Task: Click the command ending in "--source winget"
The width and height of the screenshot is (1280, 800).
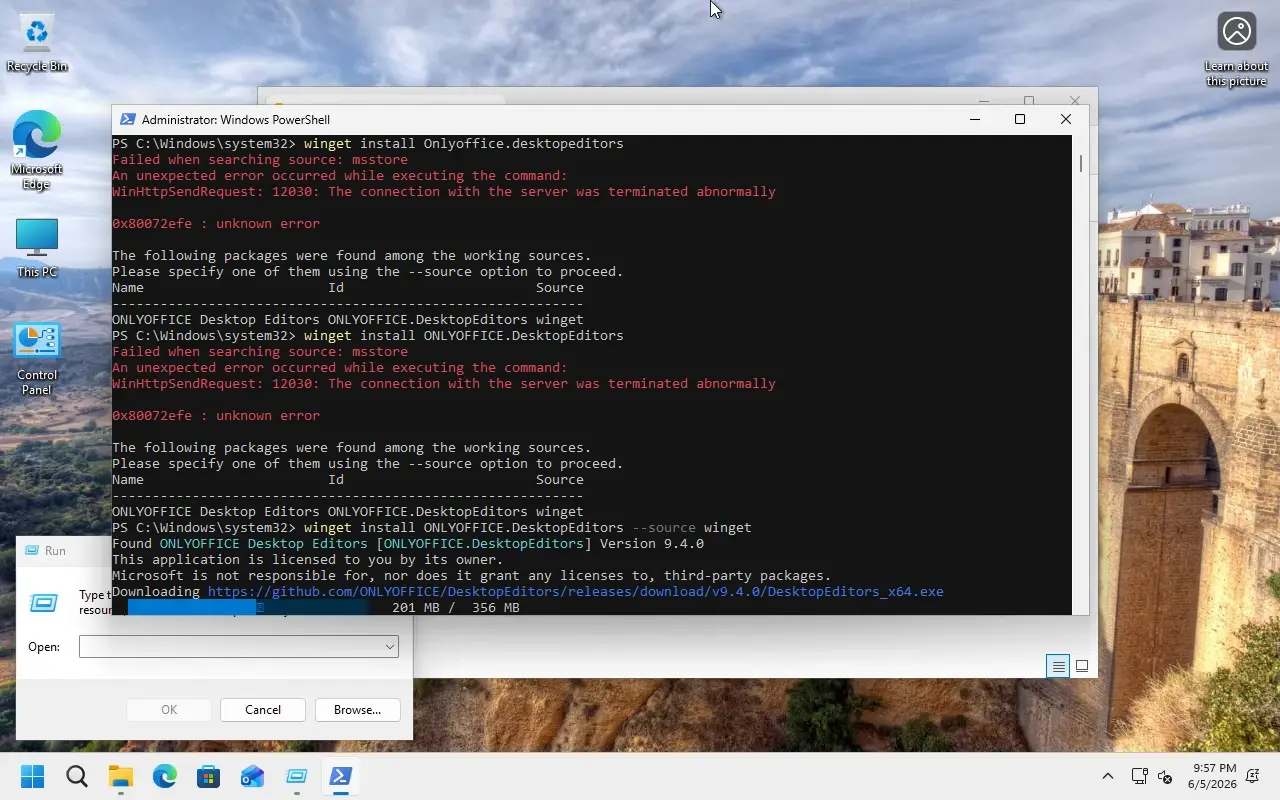Action: pyautogui.click(x=528, y=528)
